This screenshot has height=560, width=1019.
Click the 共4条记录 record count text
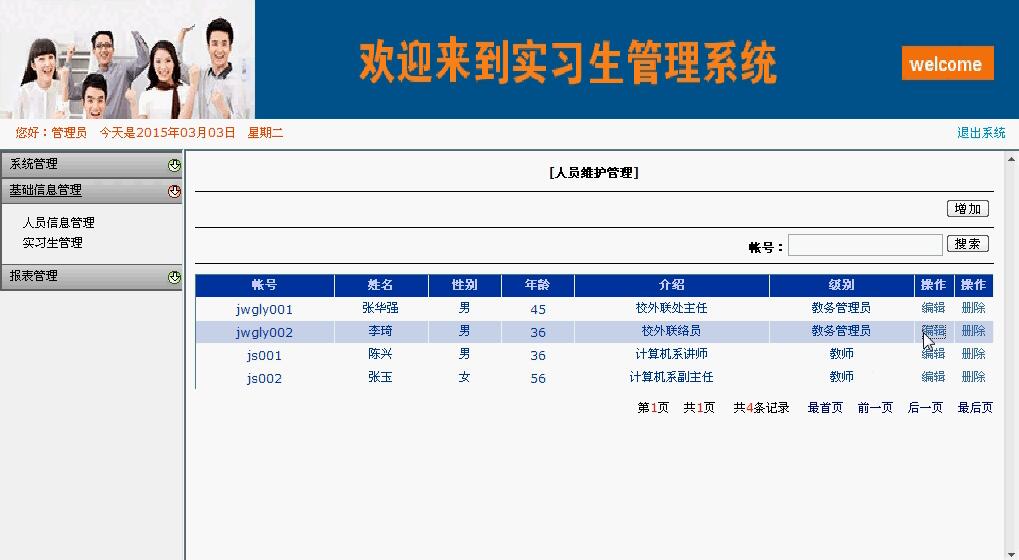761,407
